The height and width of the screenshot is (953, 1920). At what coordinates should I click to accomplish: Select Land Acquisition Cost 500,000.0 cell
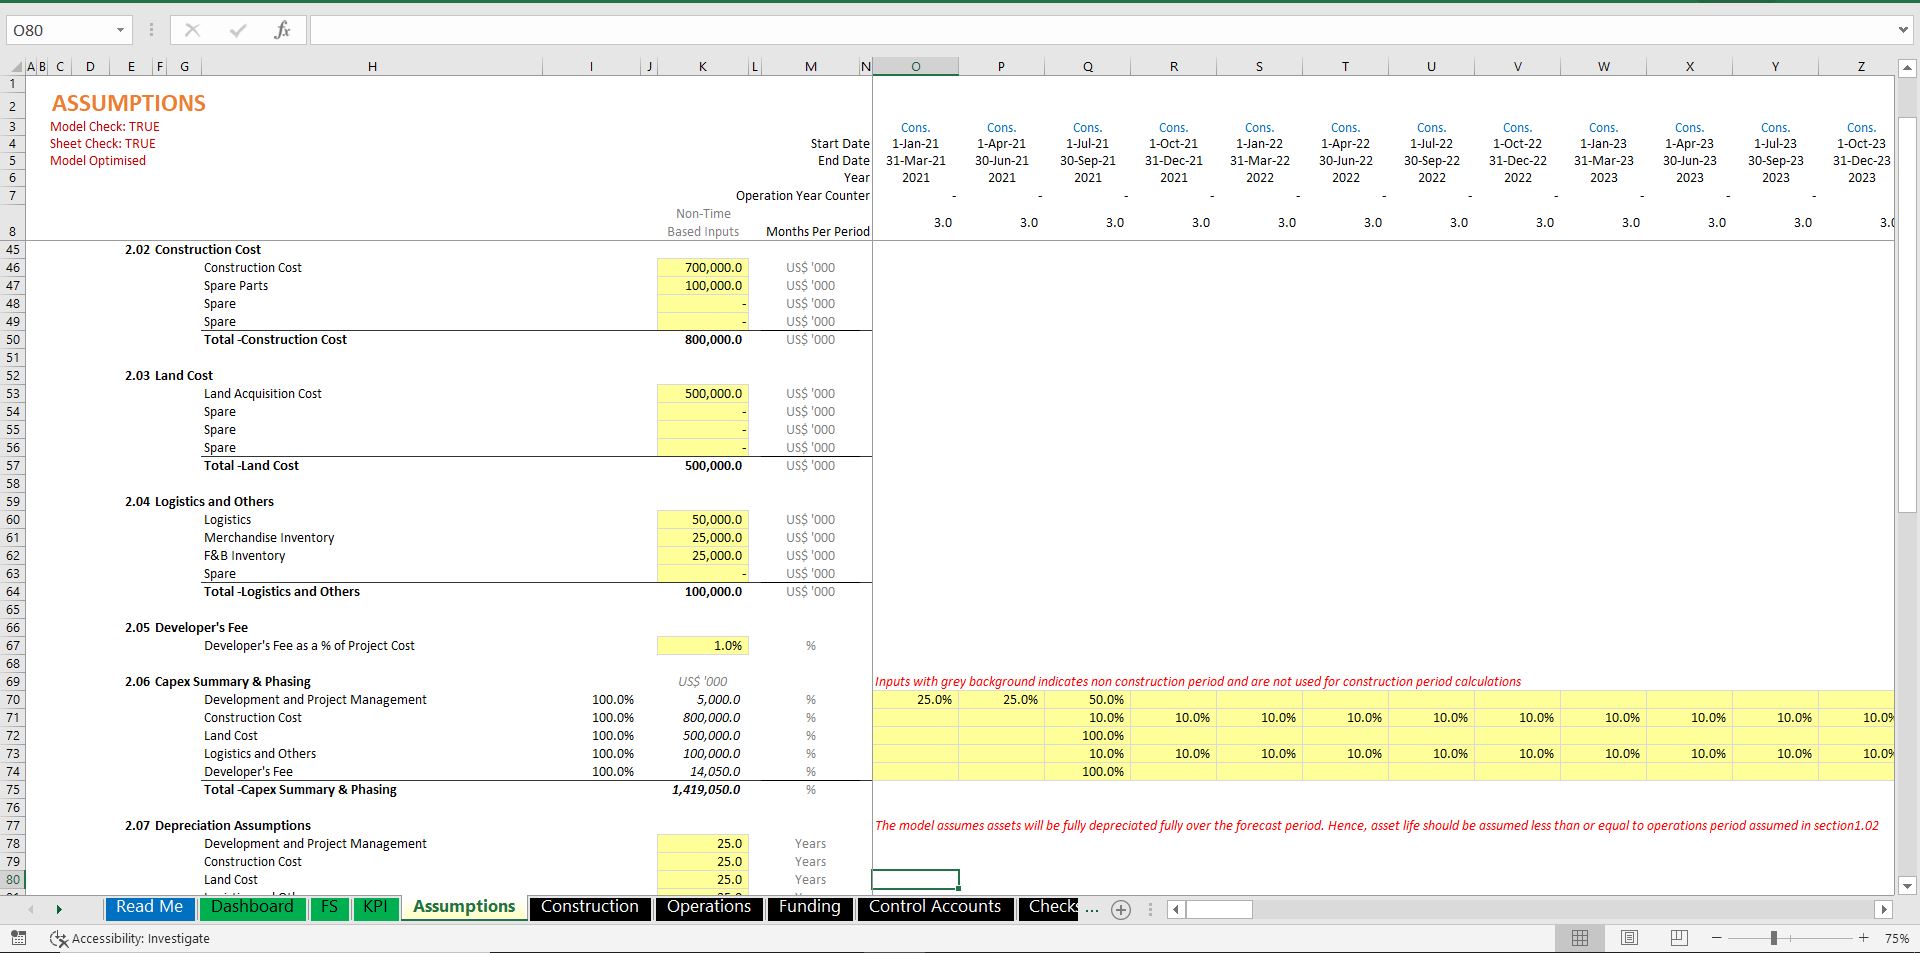click(703, 394)
